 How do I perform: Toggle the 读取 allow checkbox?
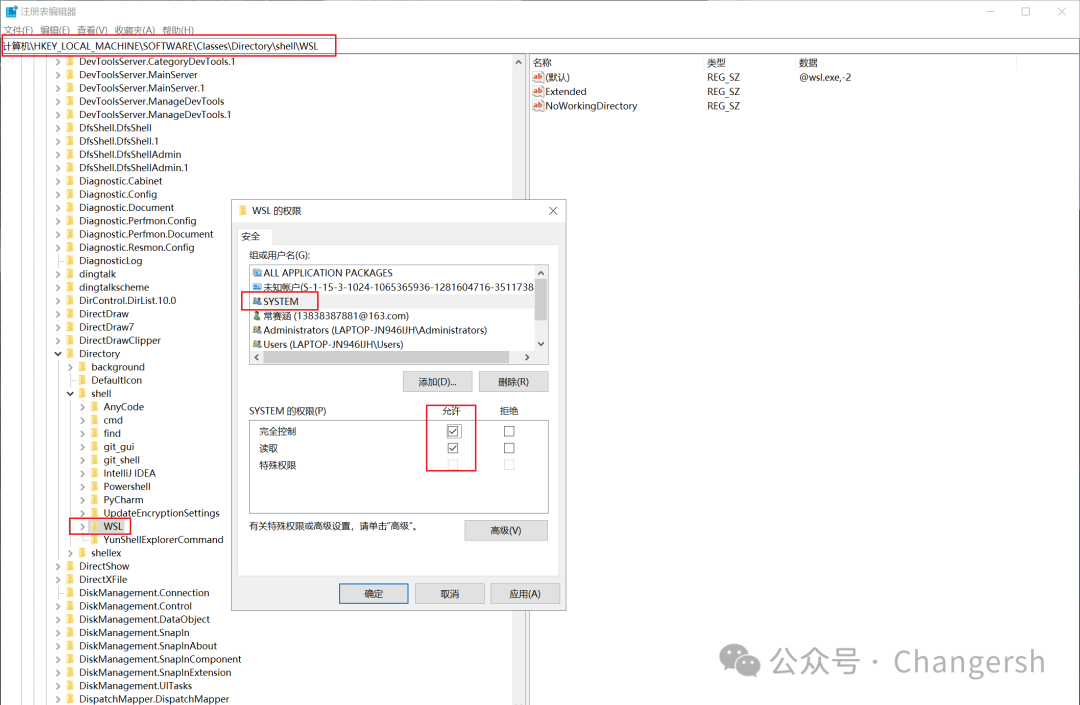click(453, 448)
